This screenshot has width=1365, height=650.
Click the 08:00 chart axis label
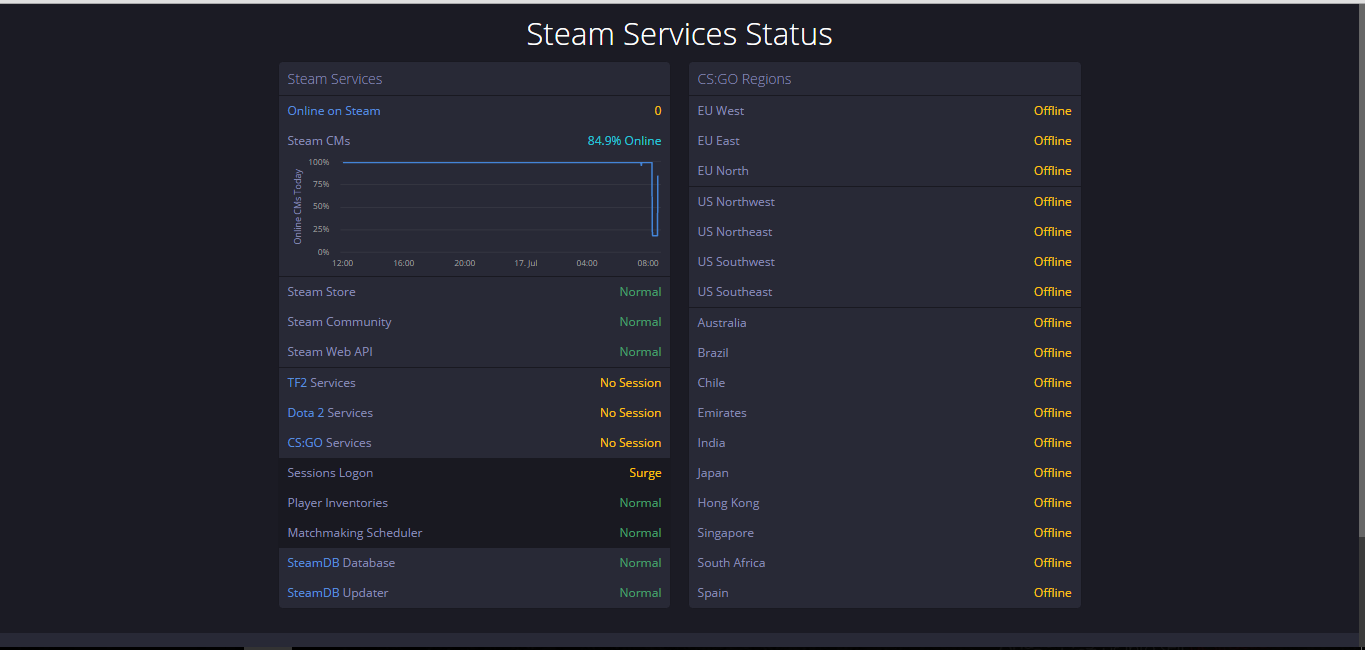648,263
